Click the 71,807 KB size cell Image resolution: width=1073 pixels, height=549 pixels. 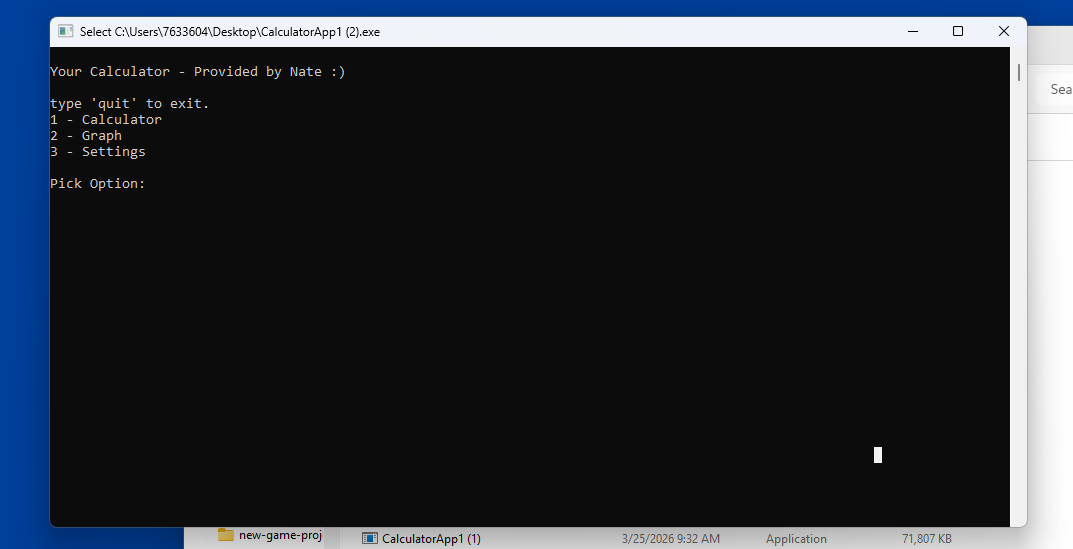point(927,539)
